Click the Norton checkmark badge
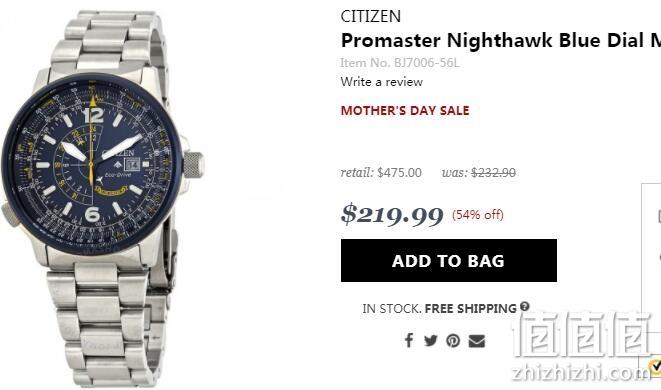661x390 pixels. pos(656,366)
